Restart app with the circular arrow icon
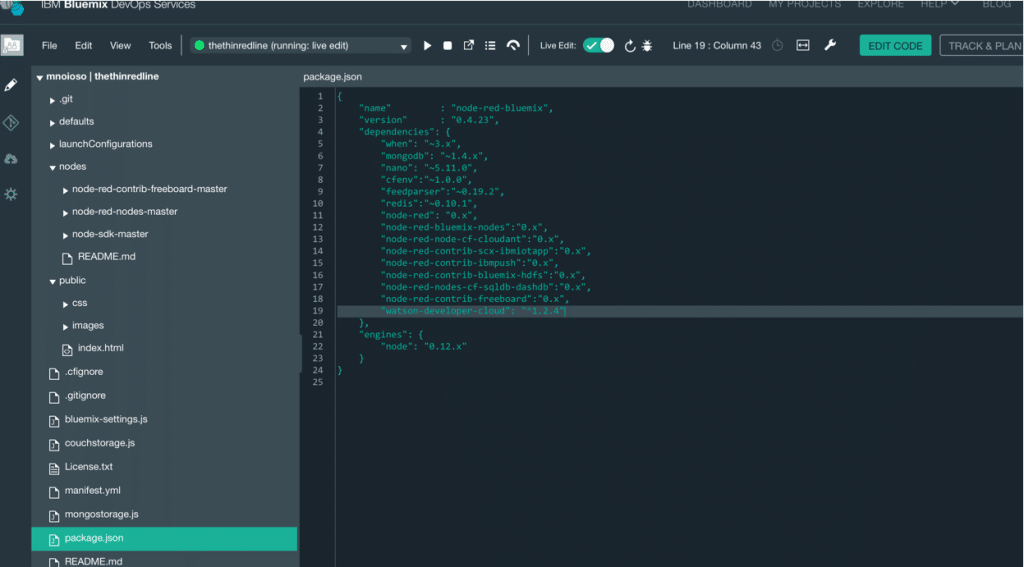 pyautogui.click(x=630, y=46)
